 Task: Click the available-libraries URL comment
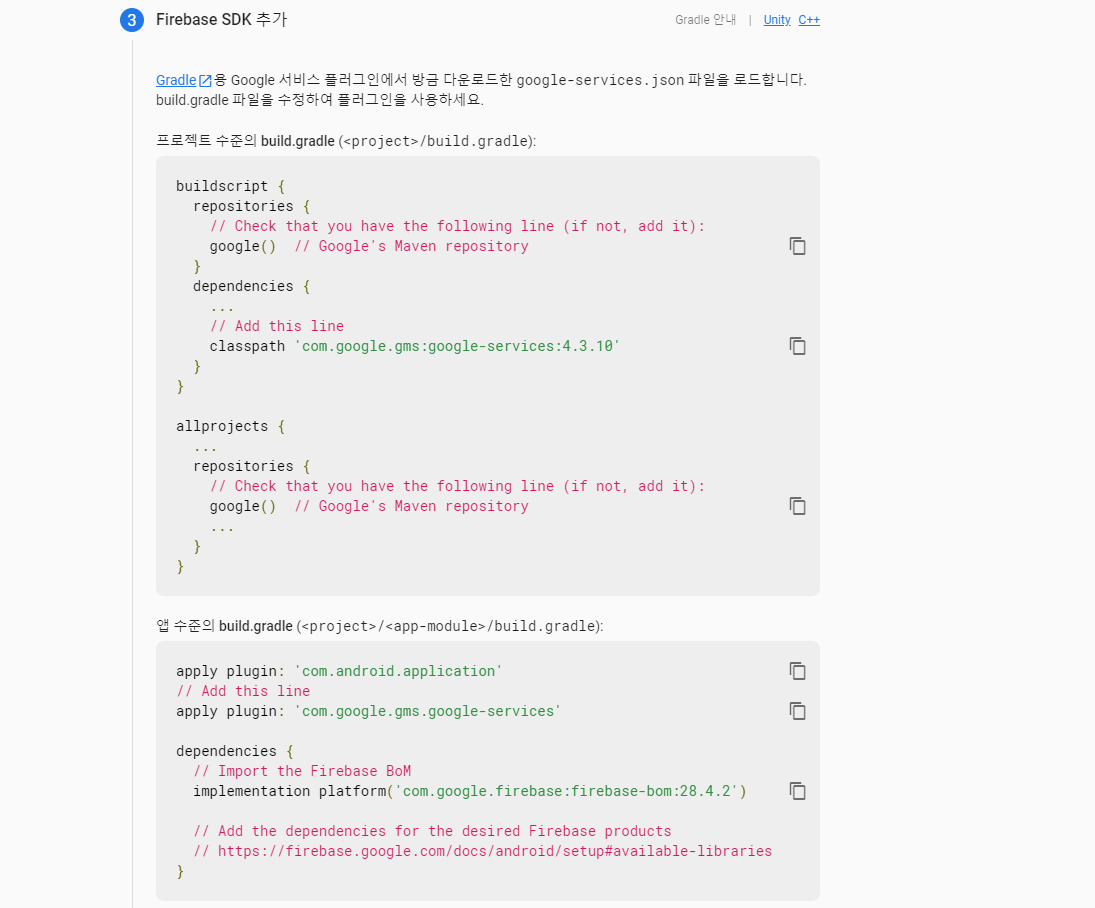point(483,851)
